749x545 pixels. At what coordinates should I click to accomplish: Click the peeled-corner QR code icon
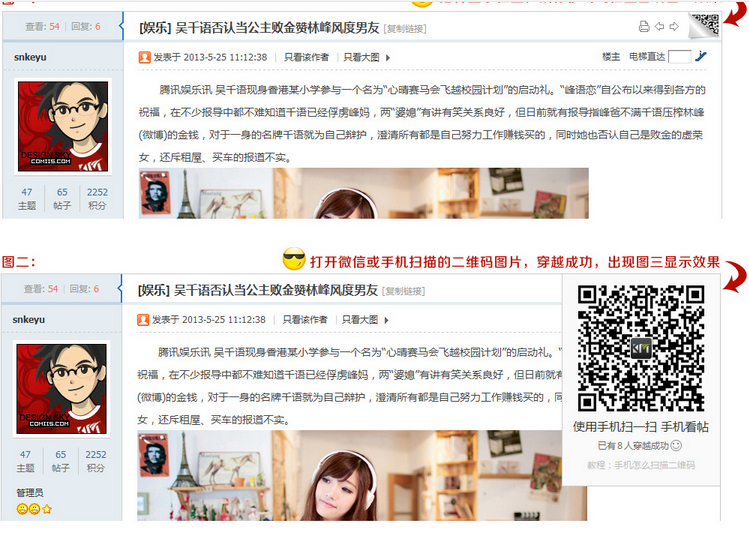(x=704, y=25)
